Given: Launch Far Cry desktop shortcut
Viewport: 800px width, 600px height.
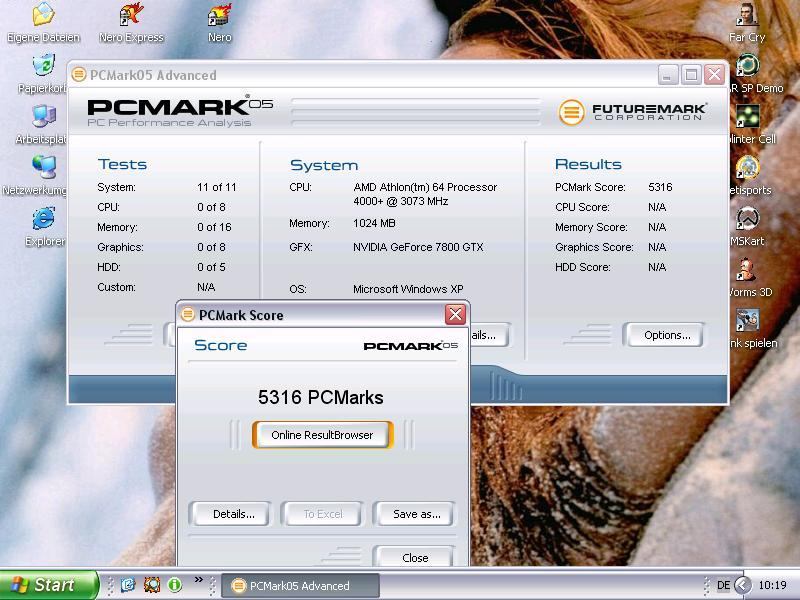Looking at the screenshot, I should pyautogui.click(x=747, y=21).
